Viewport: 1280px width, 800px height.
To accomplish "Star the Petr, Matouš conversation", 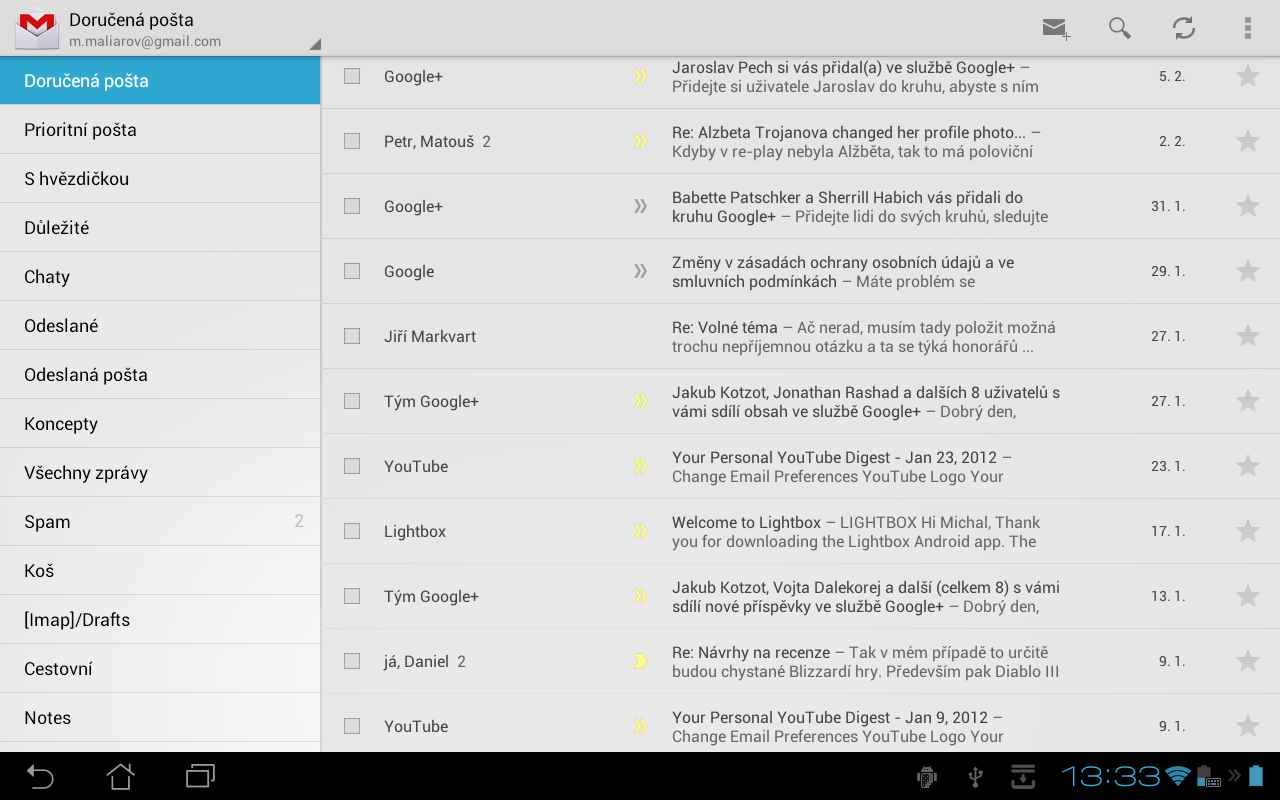I will pyautogui.click(x=1247, y=141).
